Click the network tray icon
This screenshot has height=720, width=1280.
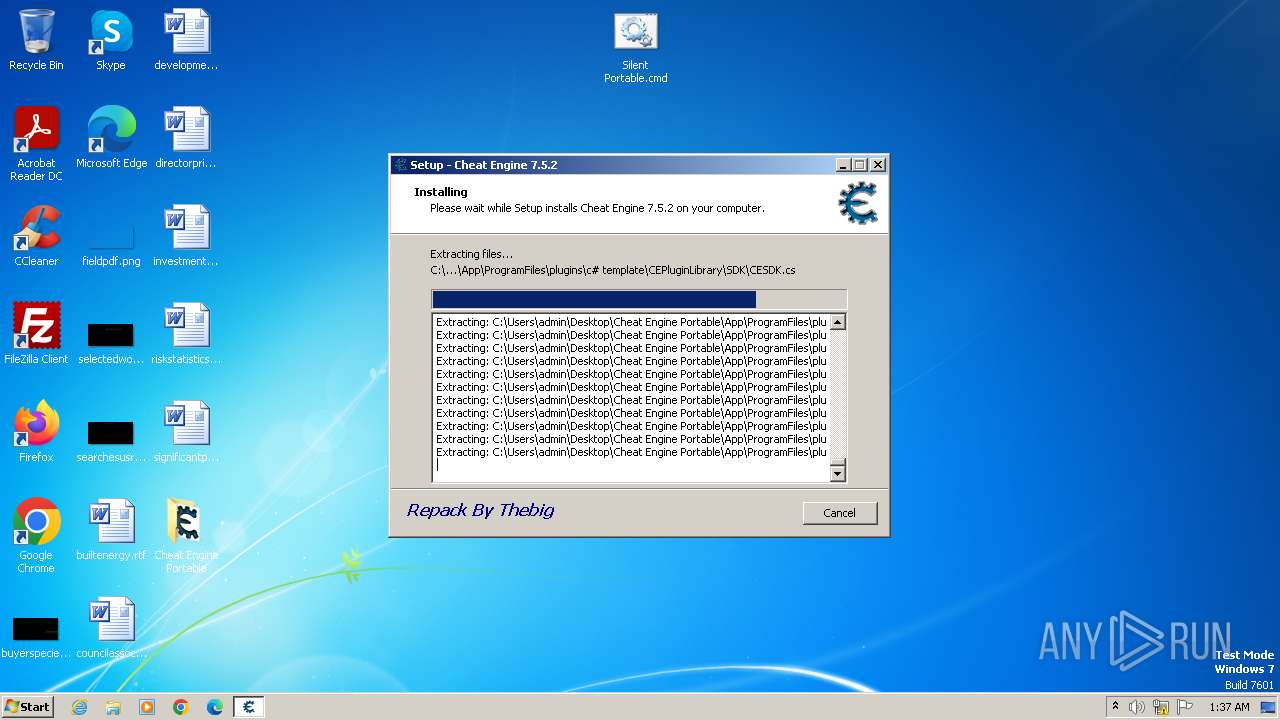tap(1161, 707)
